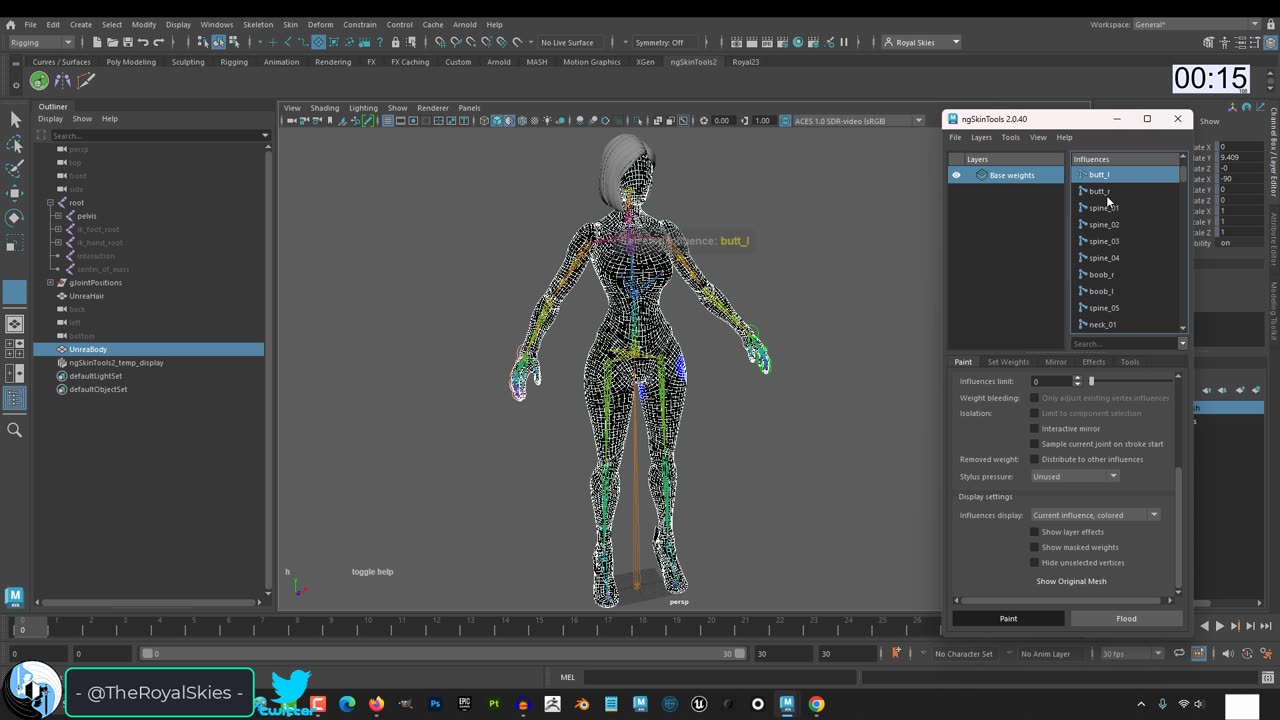Viewport: 1280px width, 720px height.
Task: Click the time range slider bar
Action: [443, 654]
